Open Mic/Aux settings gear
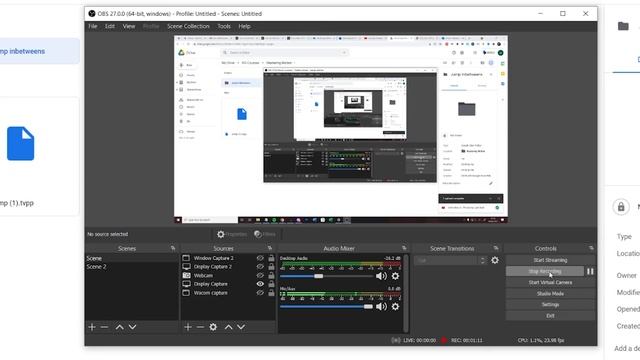Viewport: 640px width, 360px height. coord(395,307)
